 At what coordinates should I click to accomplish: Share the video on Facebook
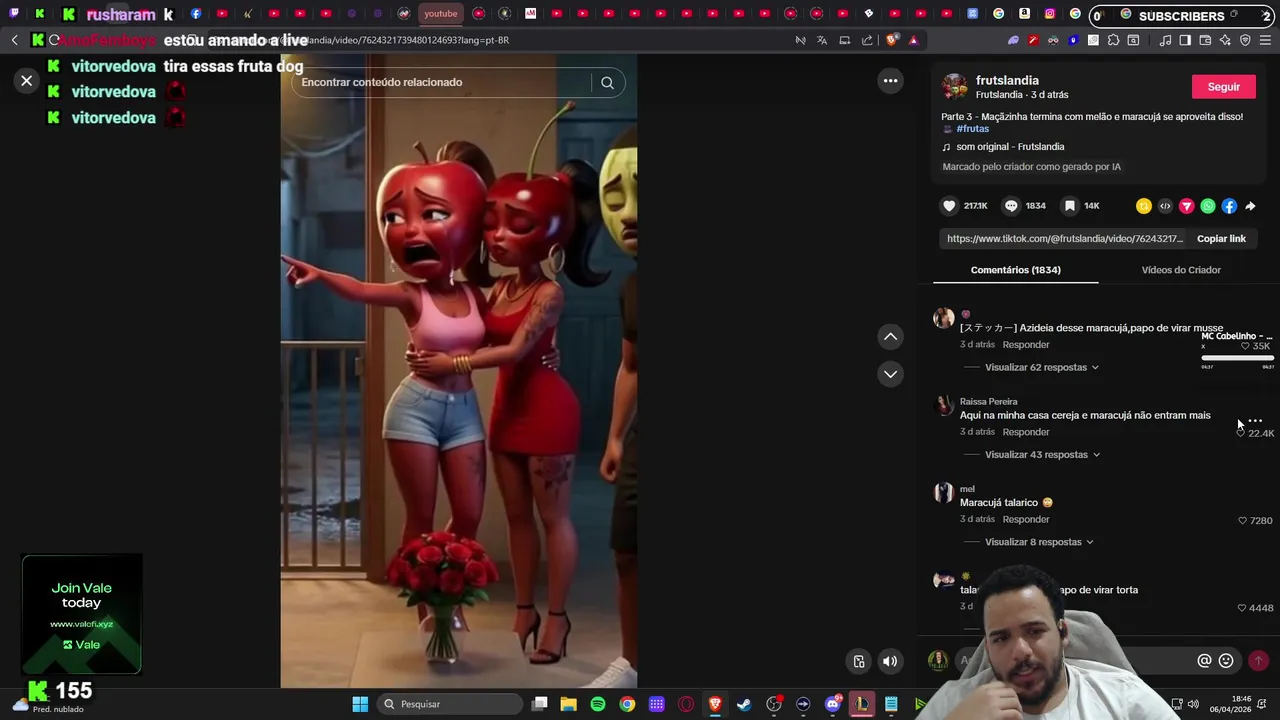point(1229,206)
